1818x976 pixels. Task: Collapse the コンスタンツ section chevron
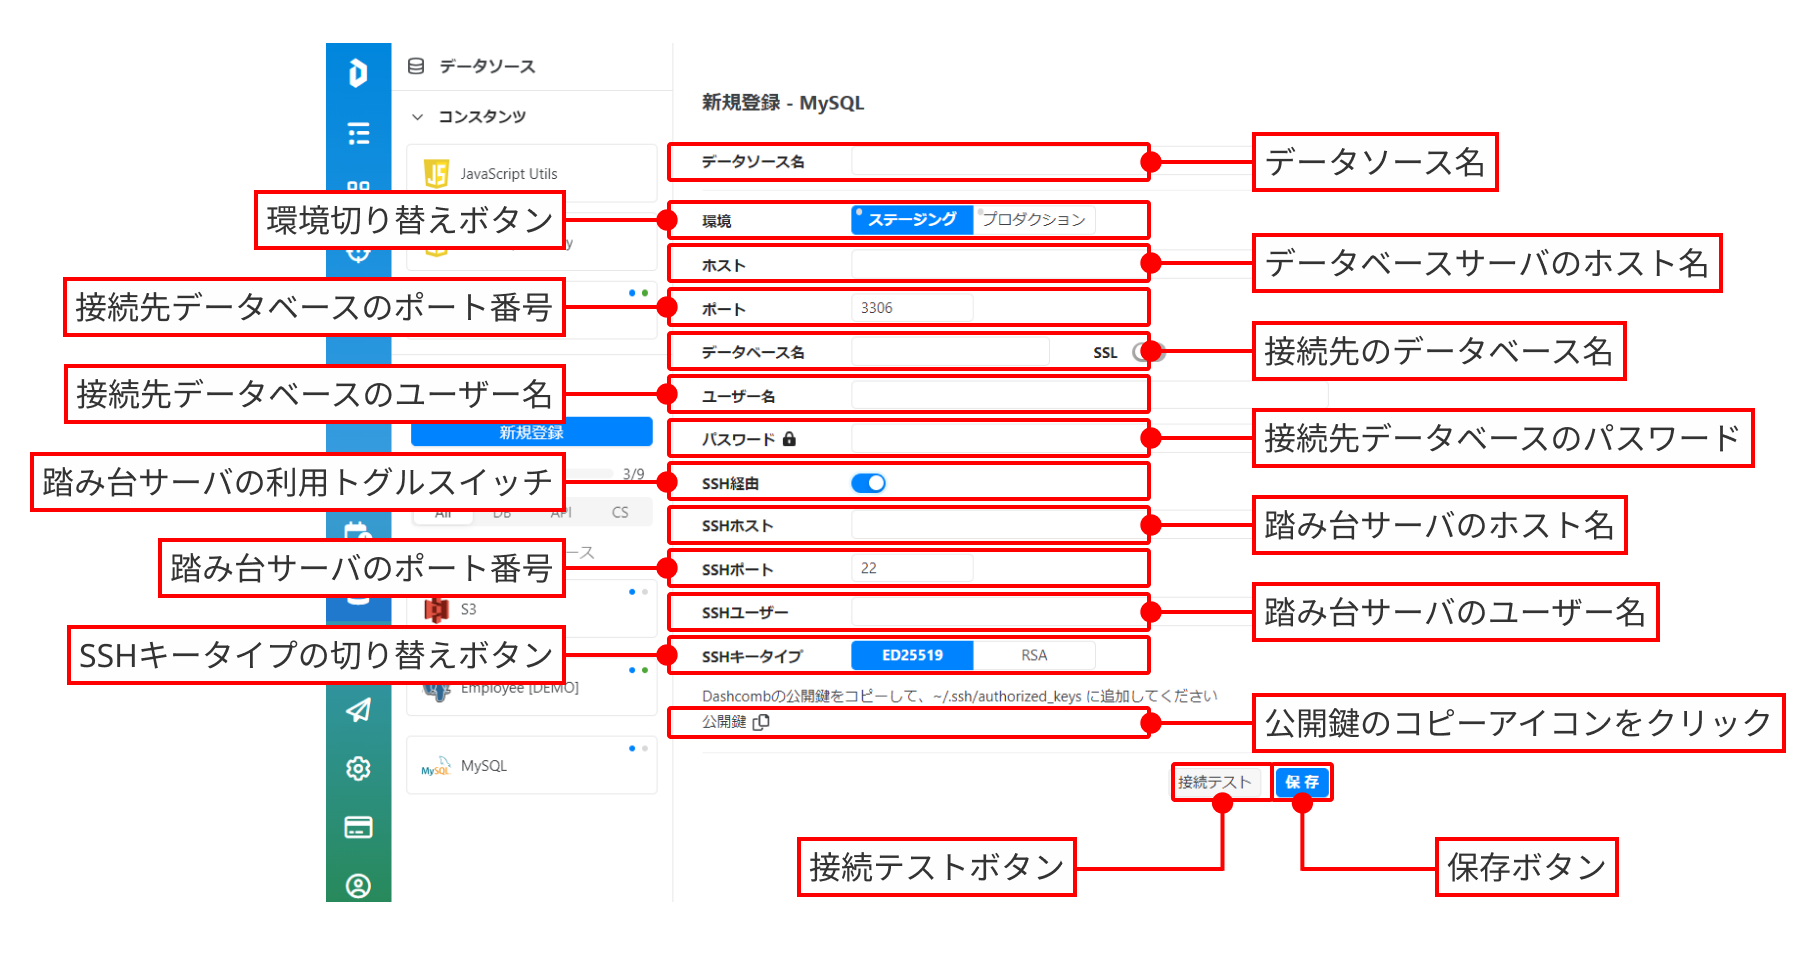pos(417,117)
